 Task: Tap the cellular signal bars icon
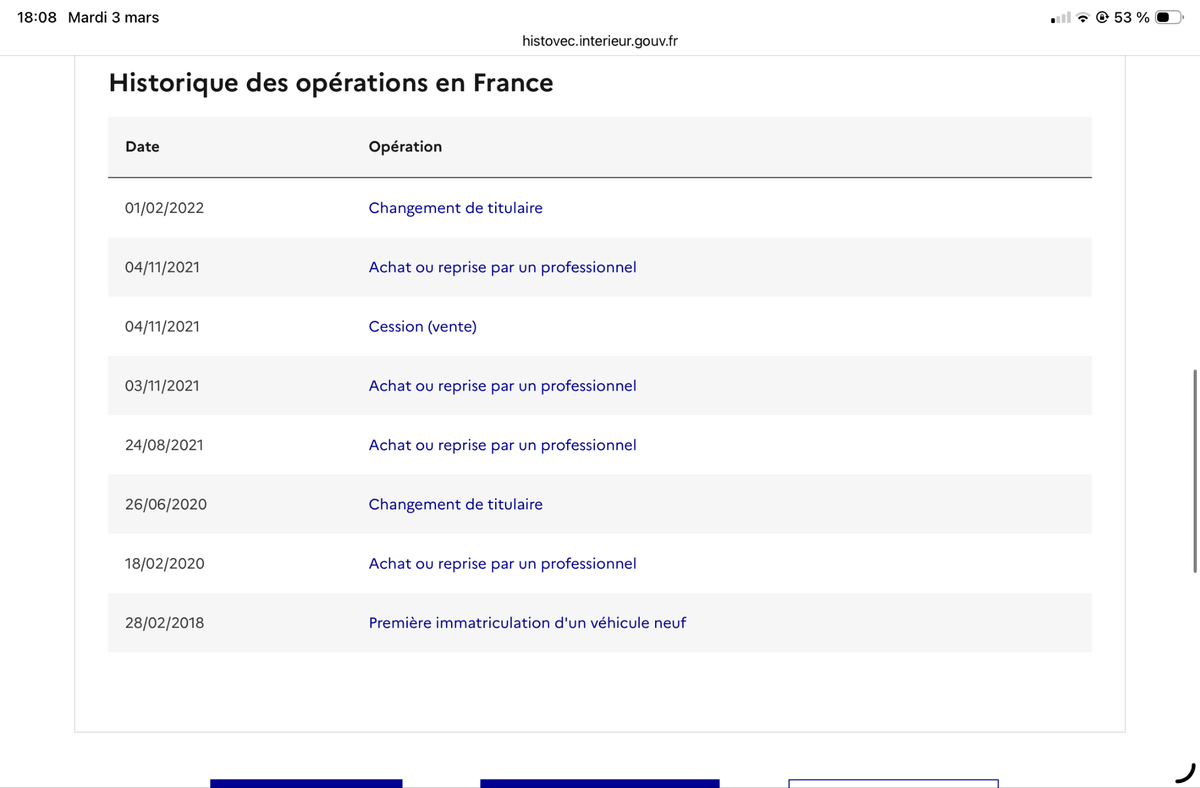1061,18
